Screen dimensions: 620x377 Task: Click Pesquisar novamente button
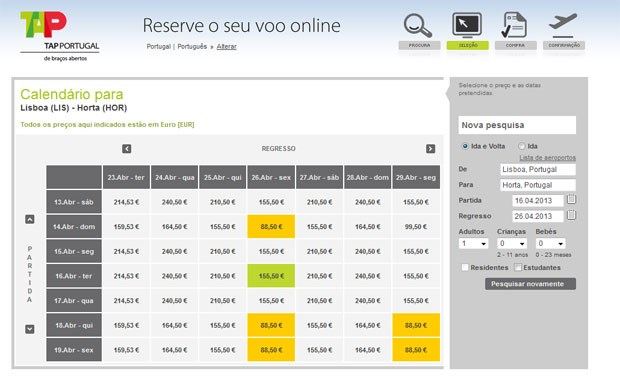(x=530, y=284)
